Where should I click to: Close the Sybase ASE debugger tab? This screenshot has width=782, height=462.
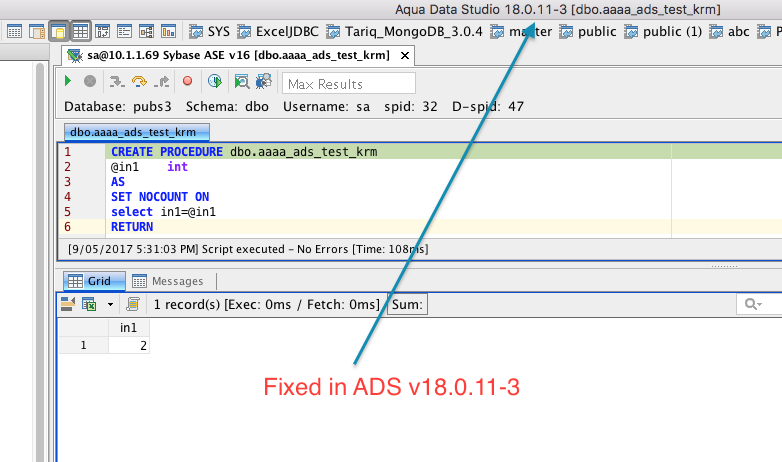pos(405,55)
